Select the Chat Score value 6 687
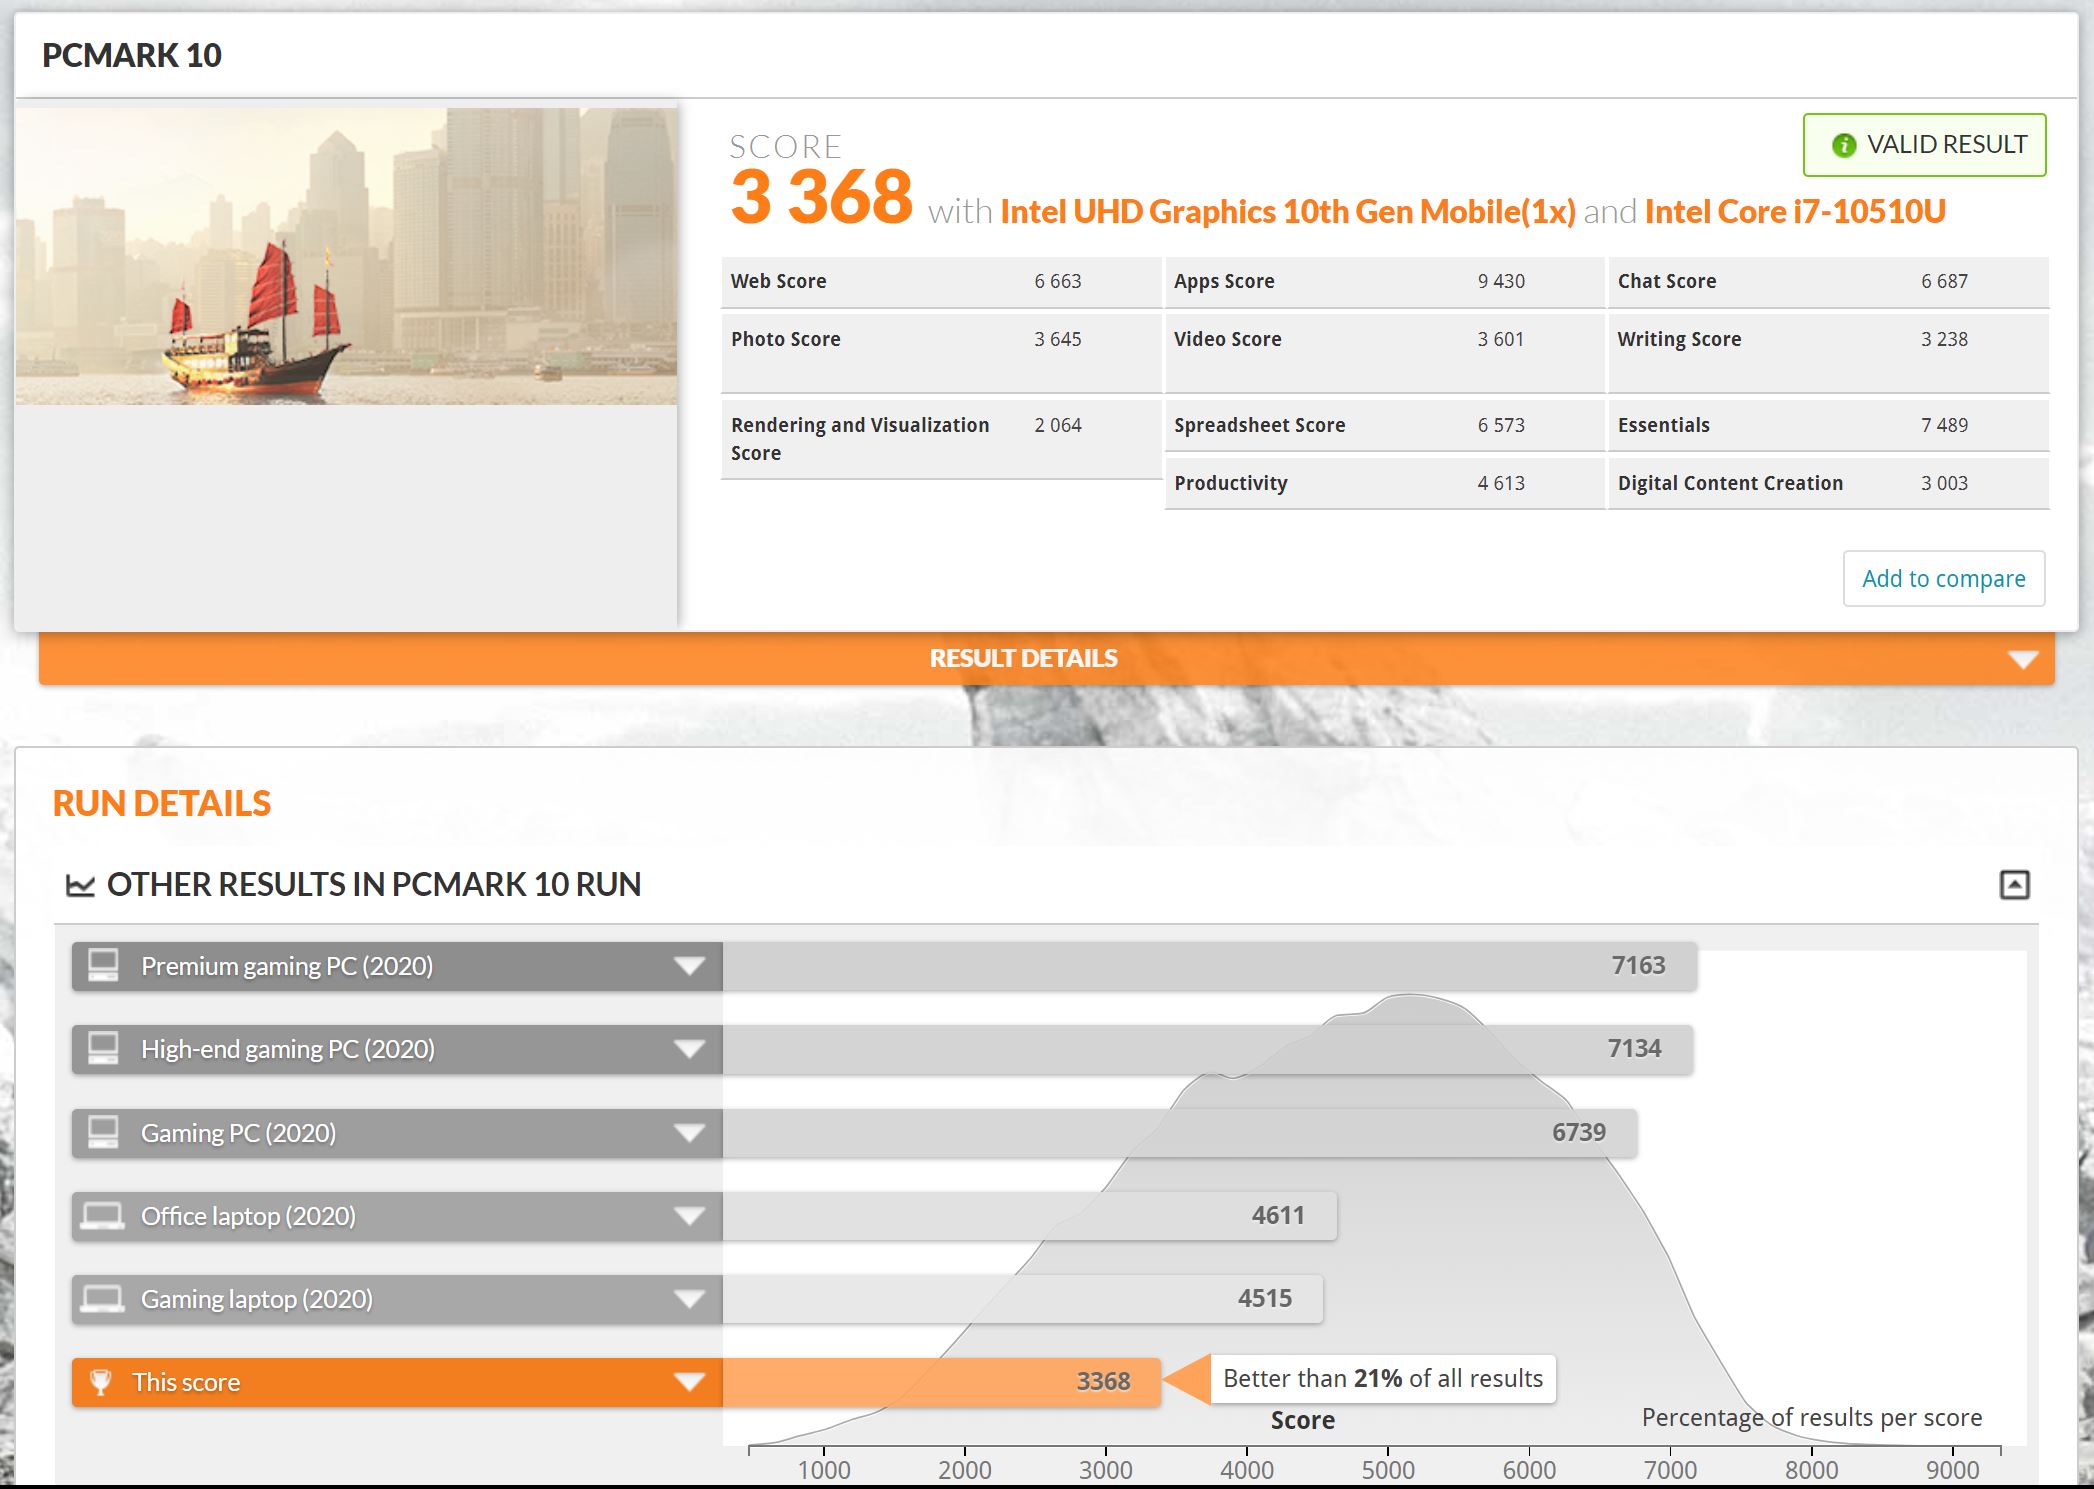Image resolution: width=2094 pixels, height=1489 pixels. [x=1944, y=281]
